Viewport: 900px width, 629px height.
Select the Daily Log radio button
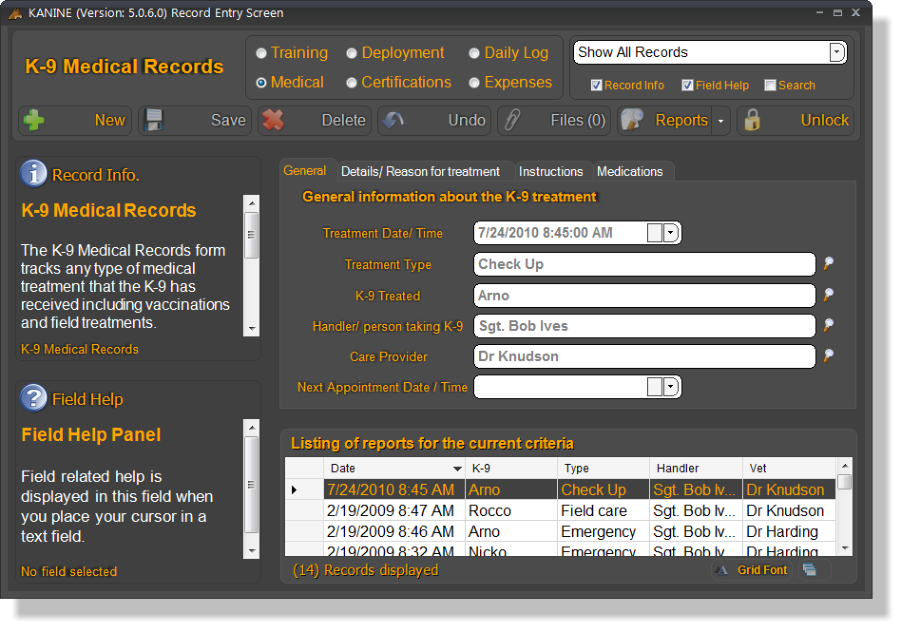(474, 53)
